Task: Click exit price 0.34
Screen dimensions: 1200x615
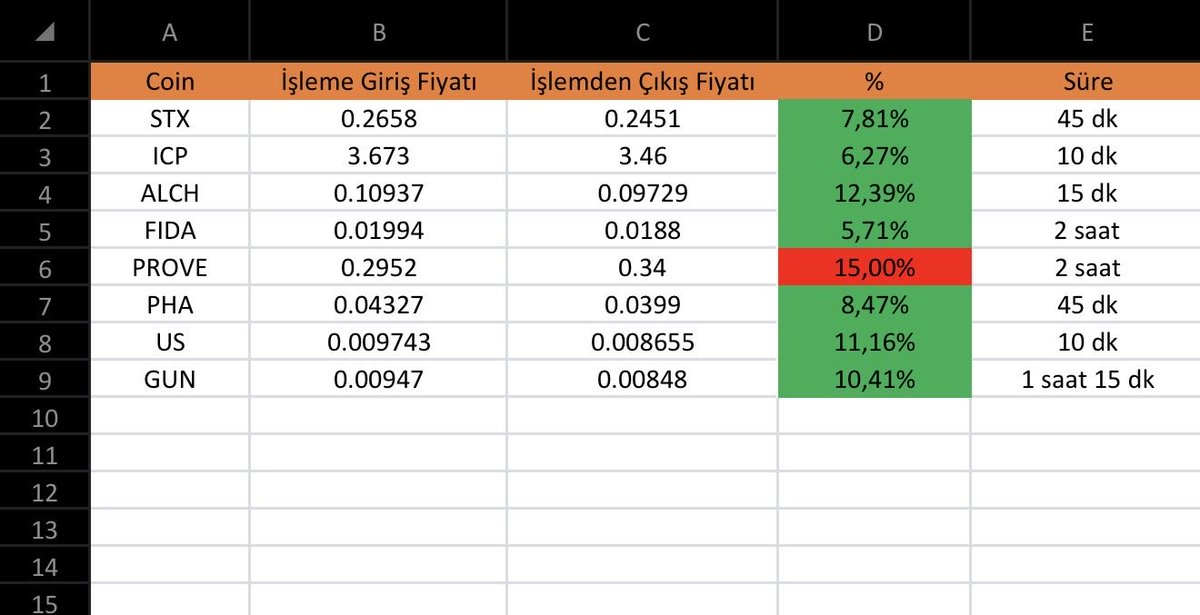Action: (x=642, y=268)
